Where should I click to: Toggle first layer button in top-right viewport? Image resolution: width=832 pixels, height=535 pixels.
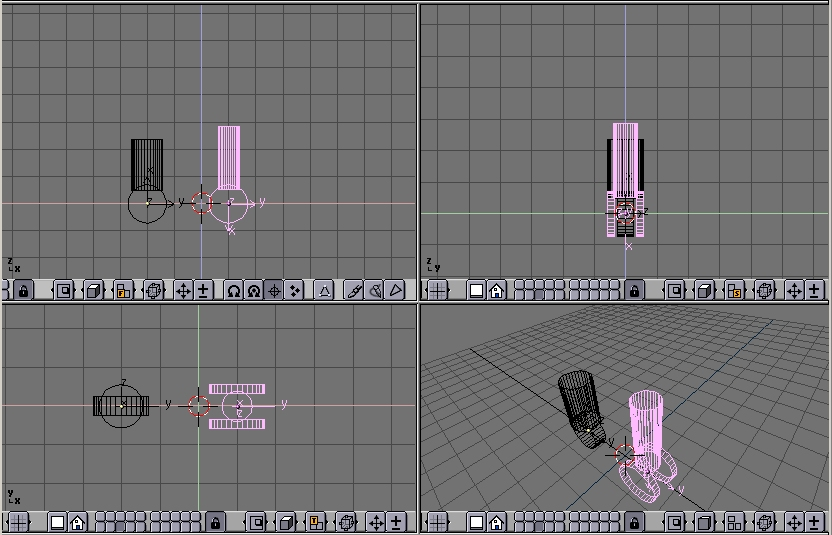coord(519,286)
